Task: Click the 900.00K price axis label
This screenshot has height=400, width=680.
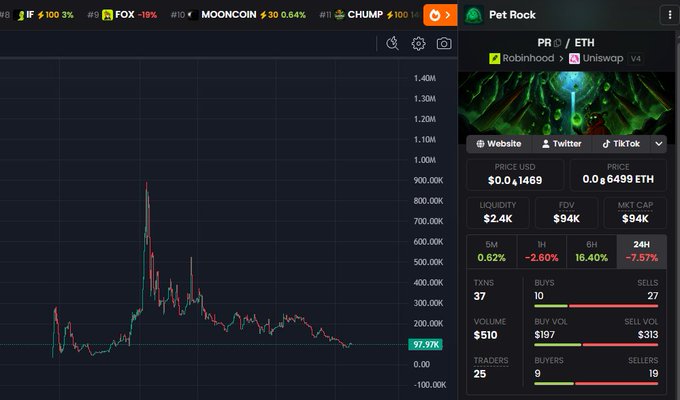Action: point(428,180)
